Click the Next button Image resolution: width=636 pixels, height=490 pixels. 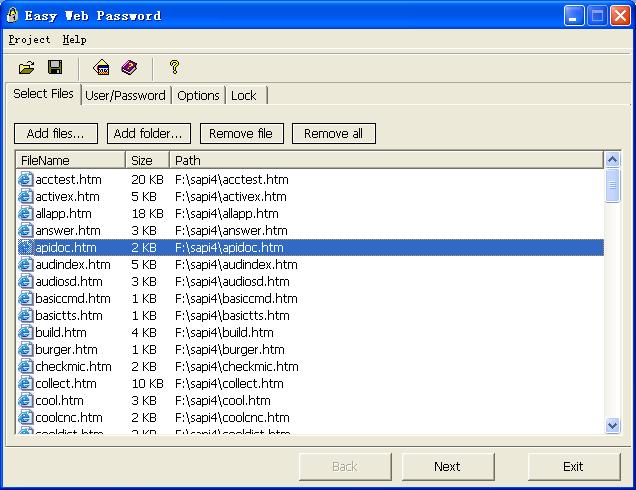click(448, 466)
